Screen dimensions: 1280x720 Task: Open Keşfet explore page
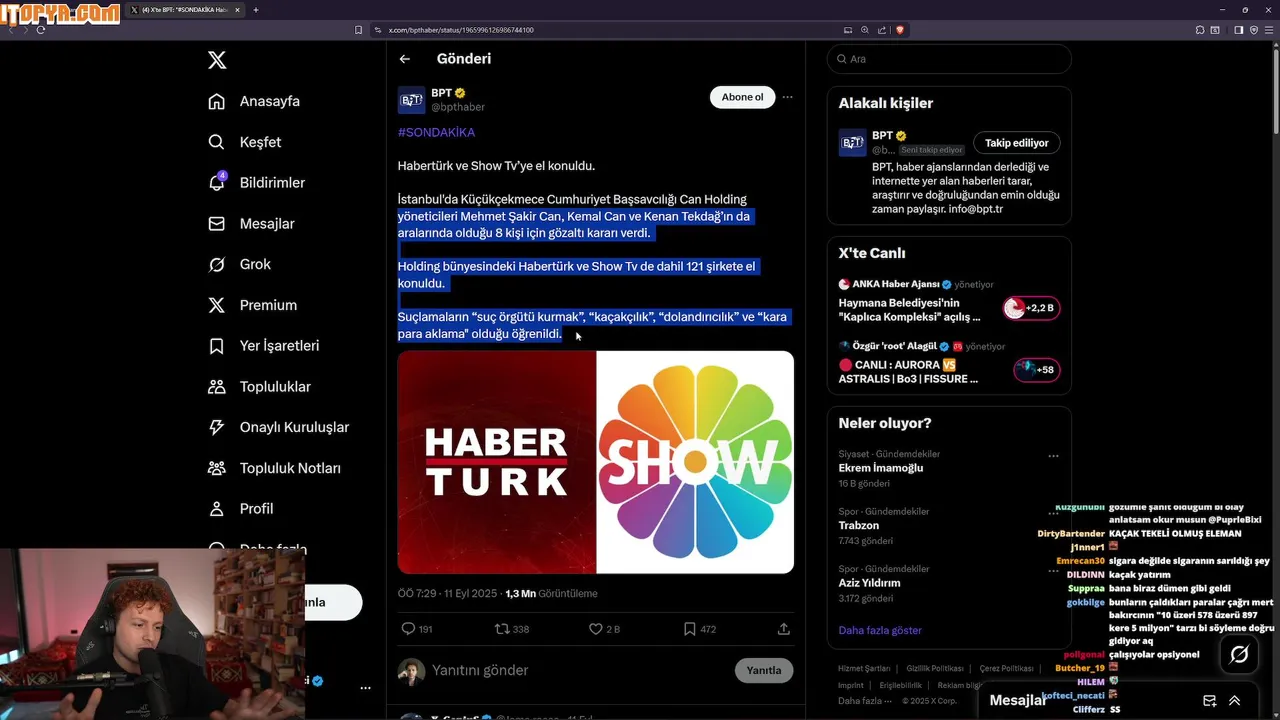[x=244, y=142]
